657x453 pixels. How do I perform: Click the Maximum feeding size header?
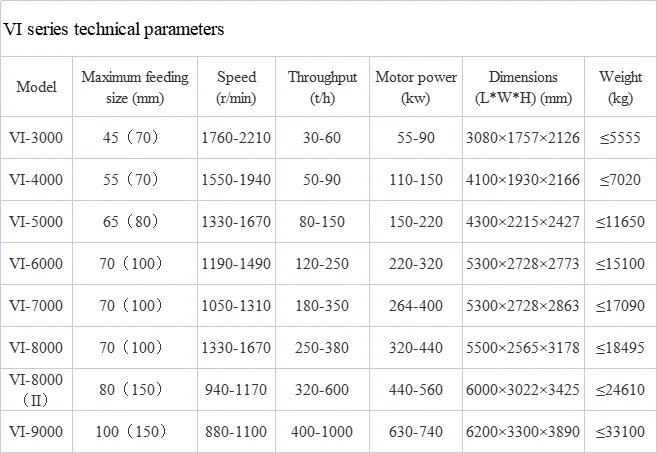pyautogui.click(x=135, y=87)
